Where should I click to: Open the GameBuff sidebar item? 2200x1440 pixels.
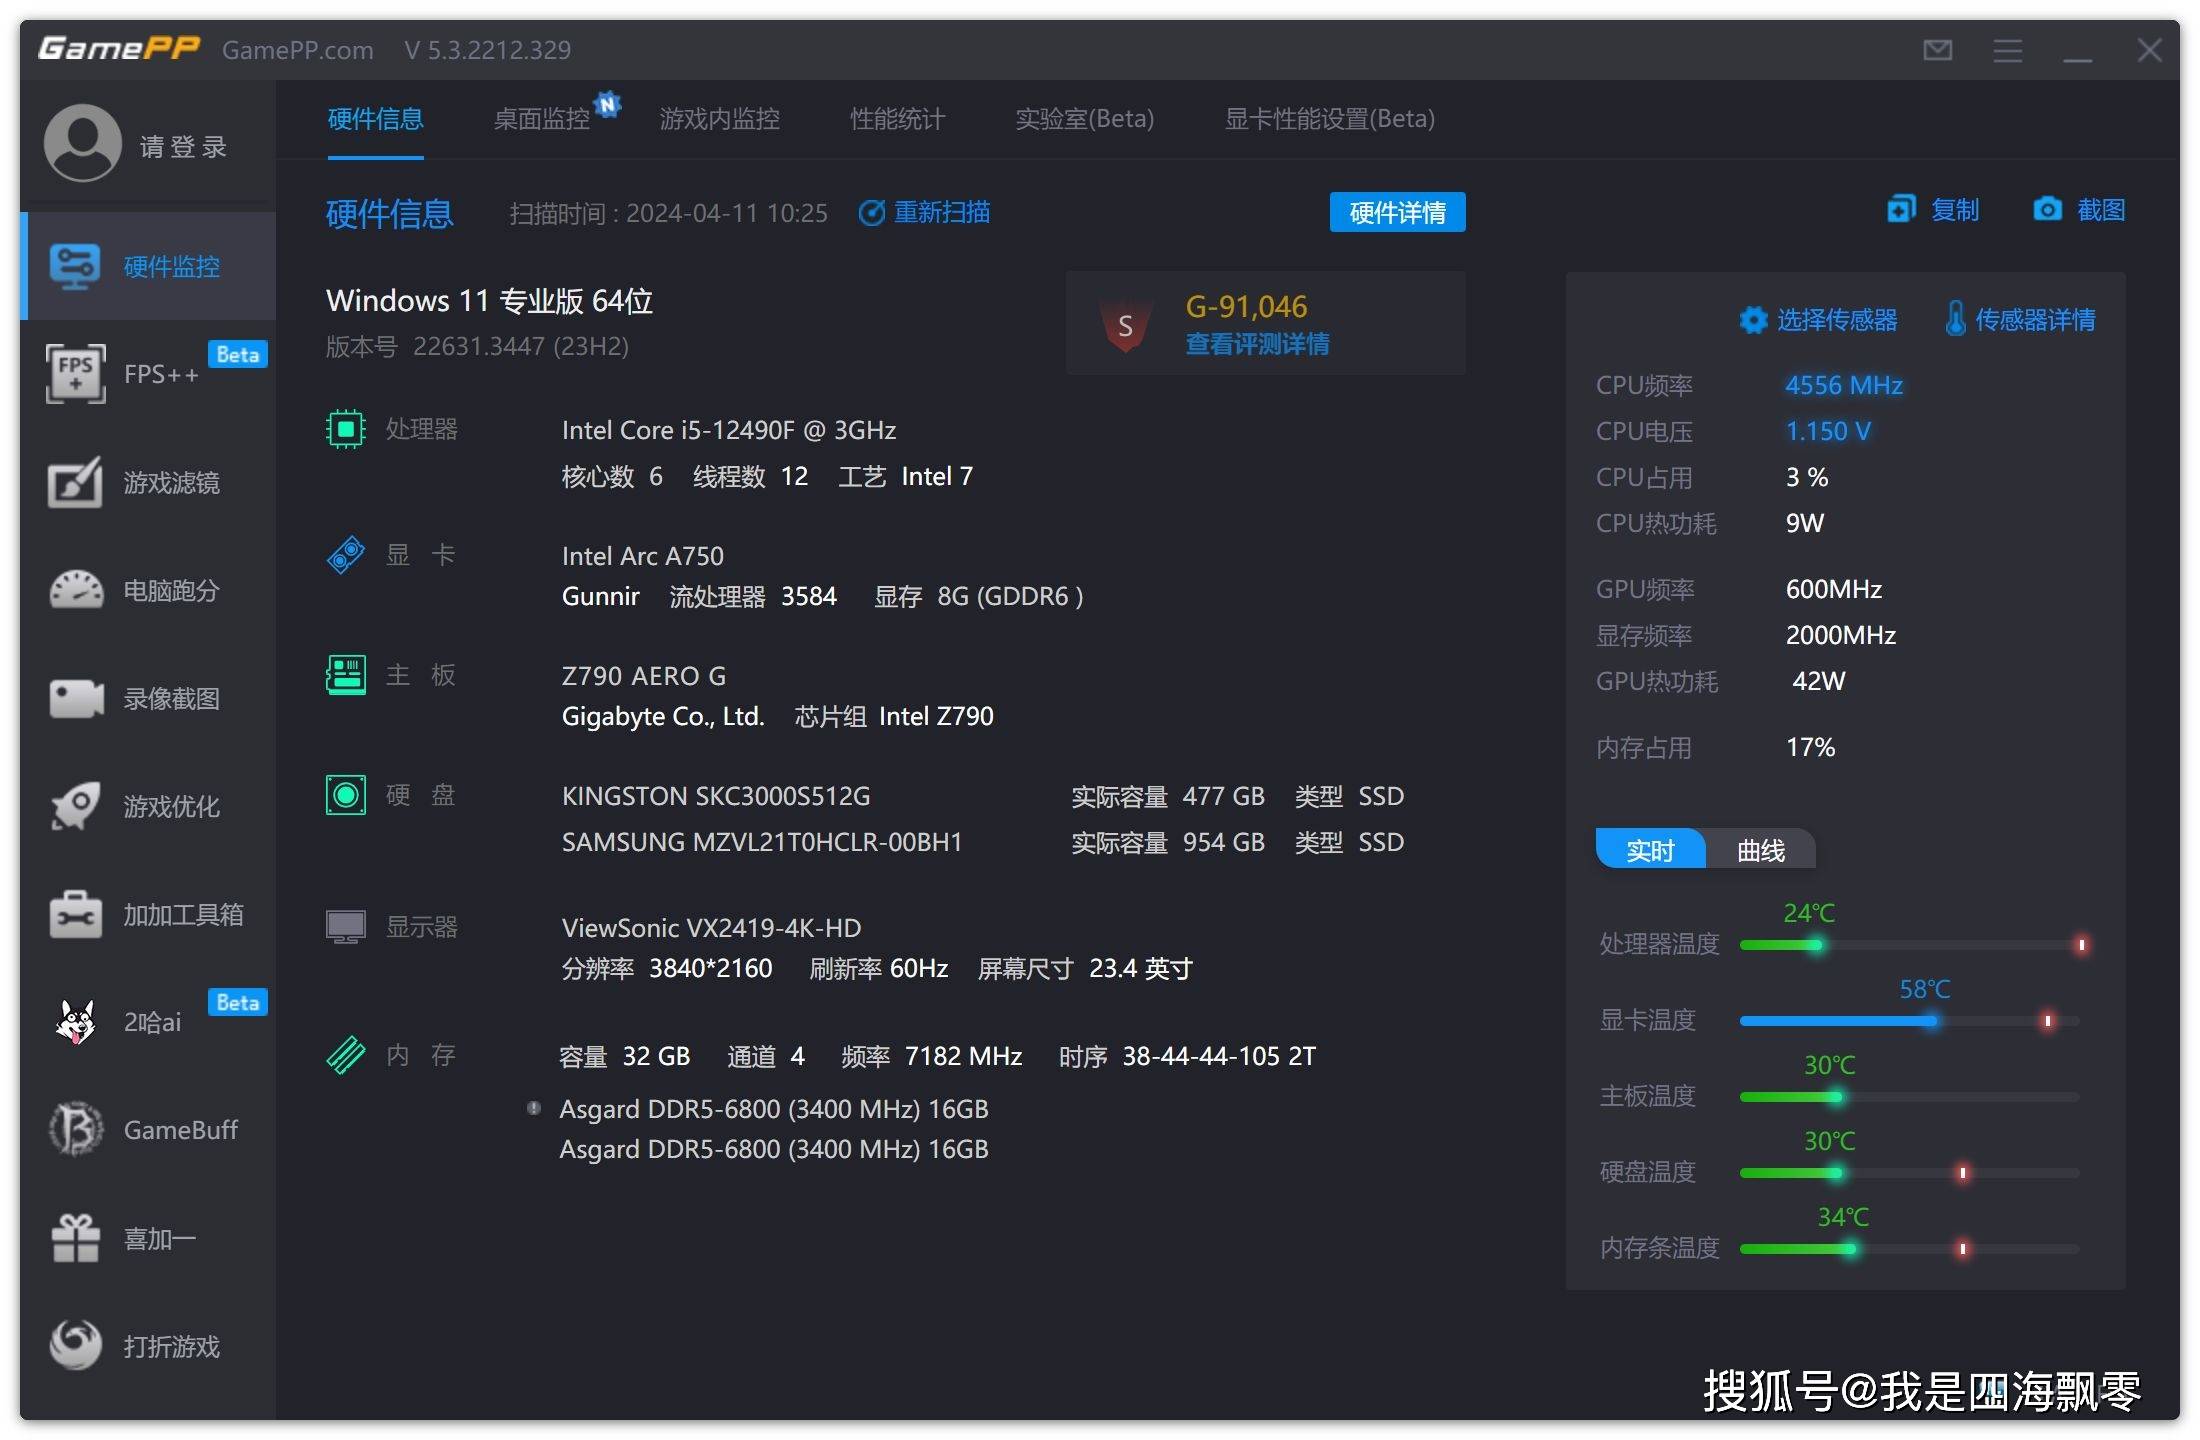(148, 1130)
